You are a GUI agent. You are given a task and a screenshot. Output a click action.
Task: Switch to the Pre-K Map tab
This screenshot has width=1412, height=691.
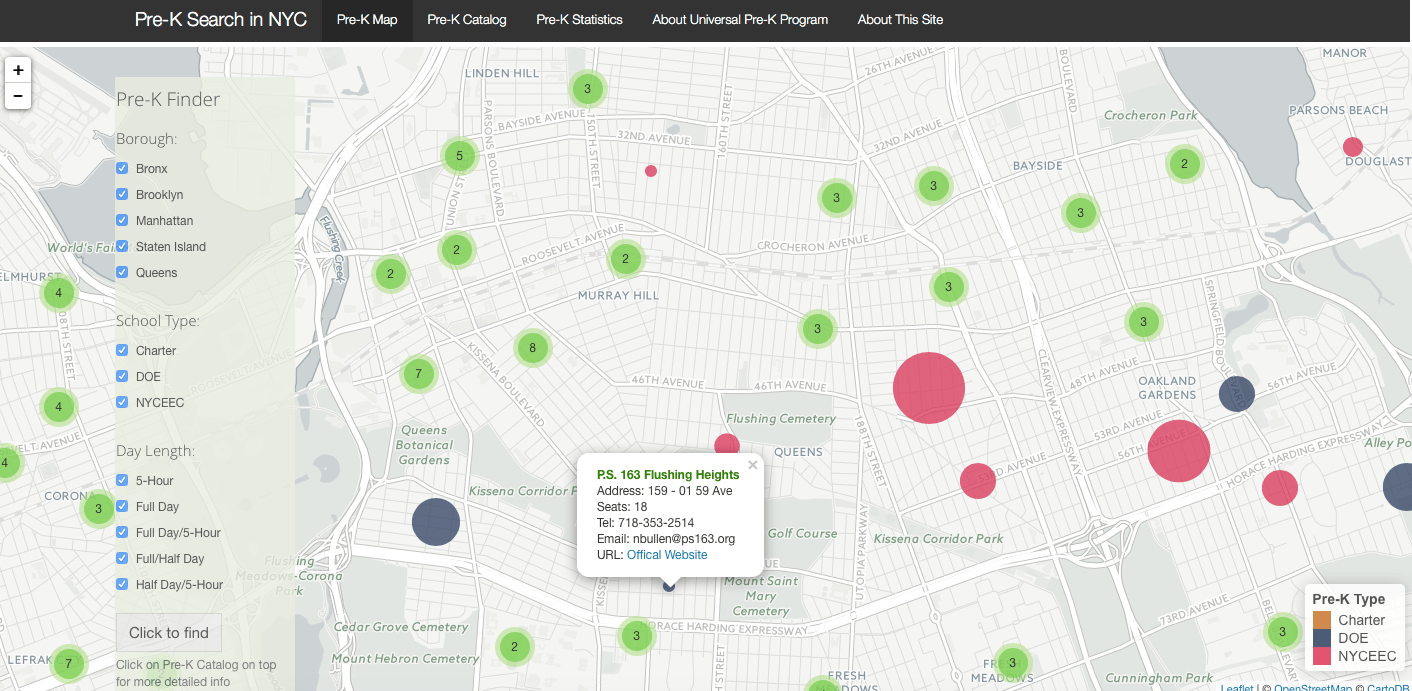click(x=367, y=20)
